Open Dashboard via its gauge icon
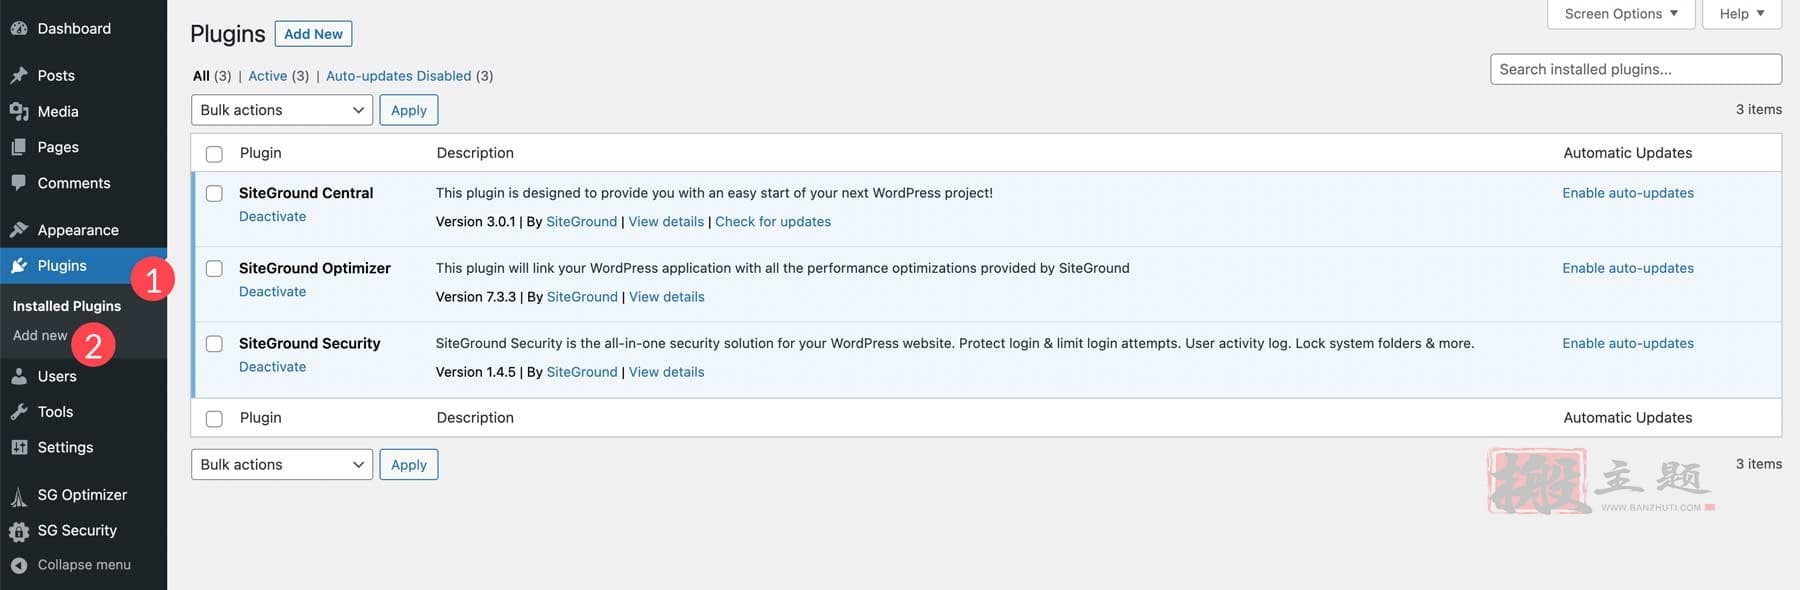Viewport: 1800px width, 590px height. [19, 29]
